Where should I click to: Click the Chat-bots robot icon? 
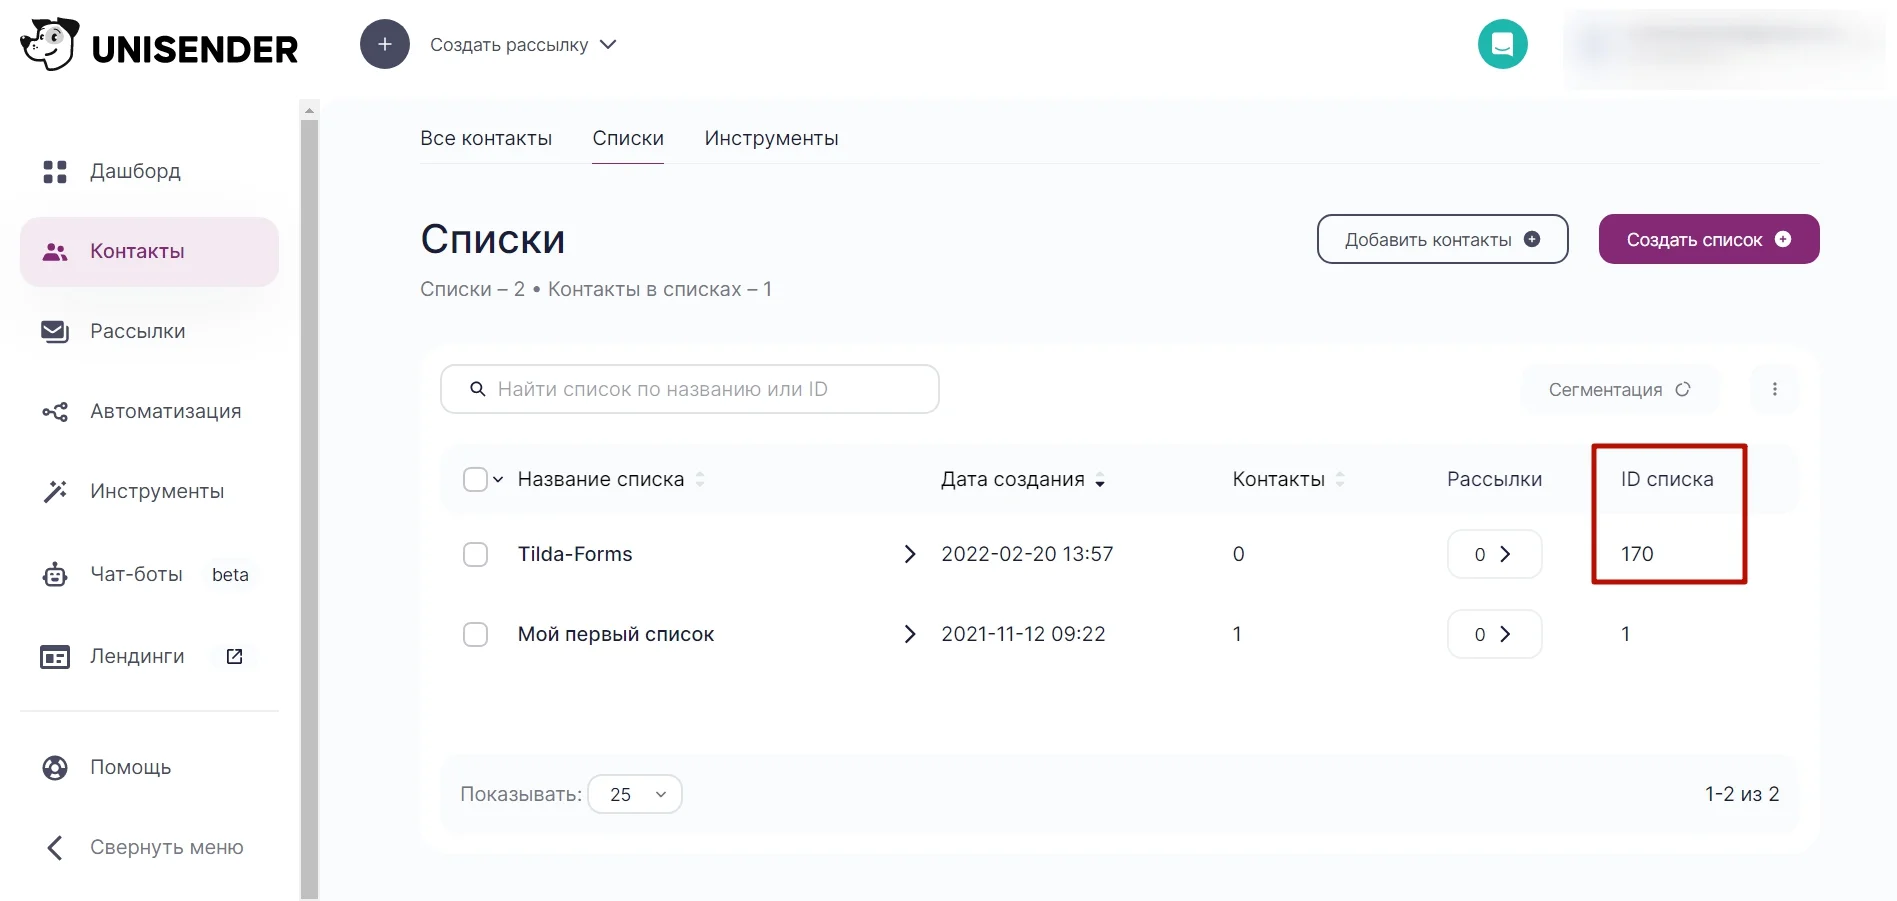[55, 574]
